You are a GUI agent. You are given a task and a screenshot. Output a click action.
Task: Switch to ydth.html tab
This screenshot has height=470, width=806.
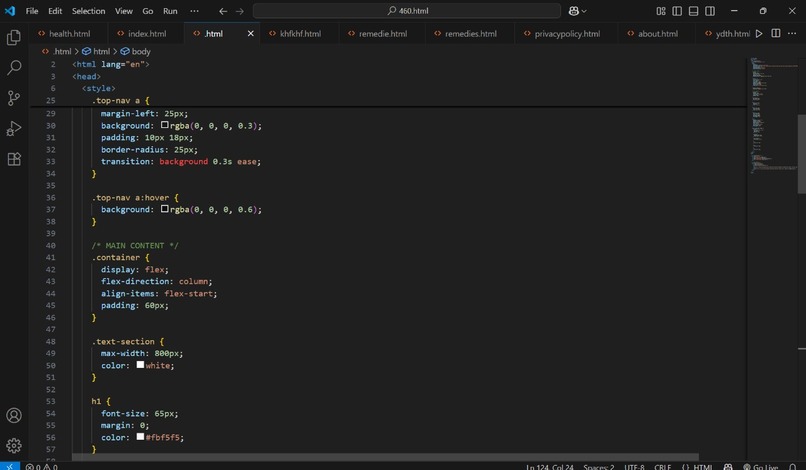pos(727,33)
